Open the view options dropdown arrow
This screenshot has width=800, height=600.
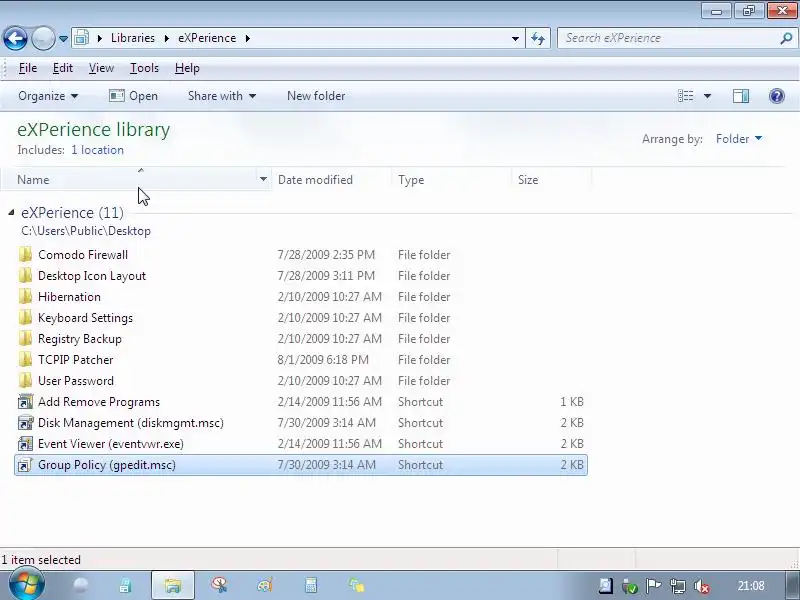click(707, 96)
